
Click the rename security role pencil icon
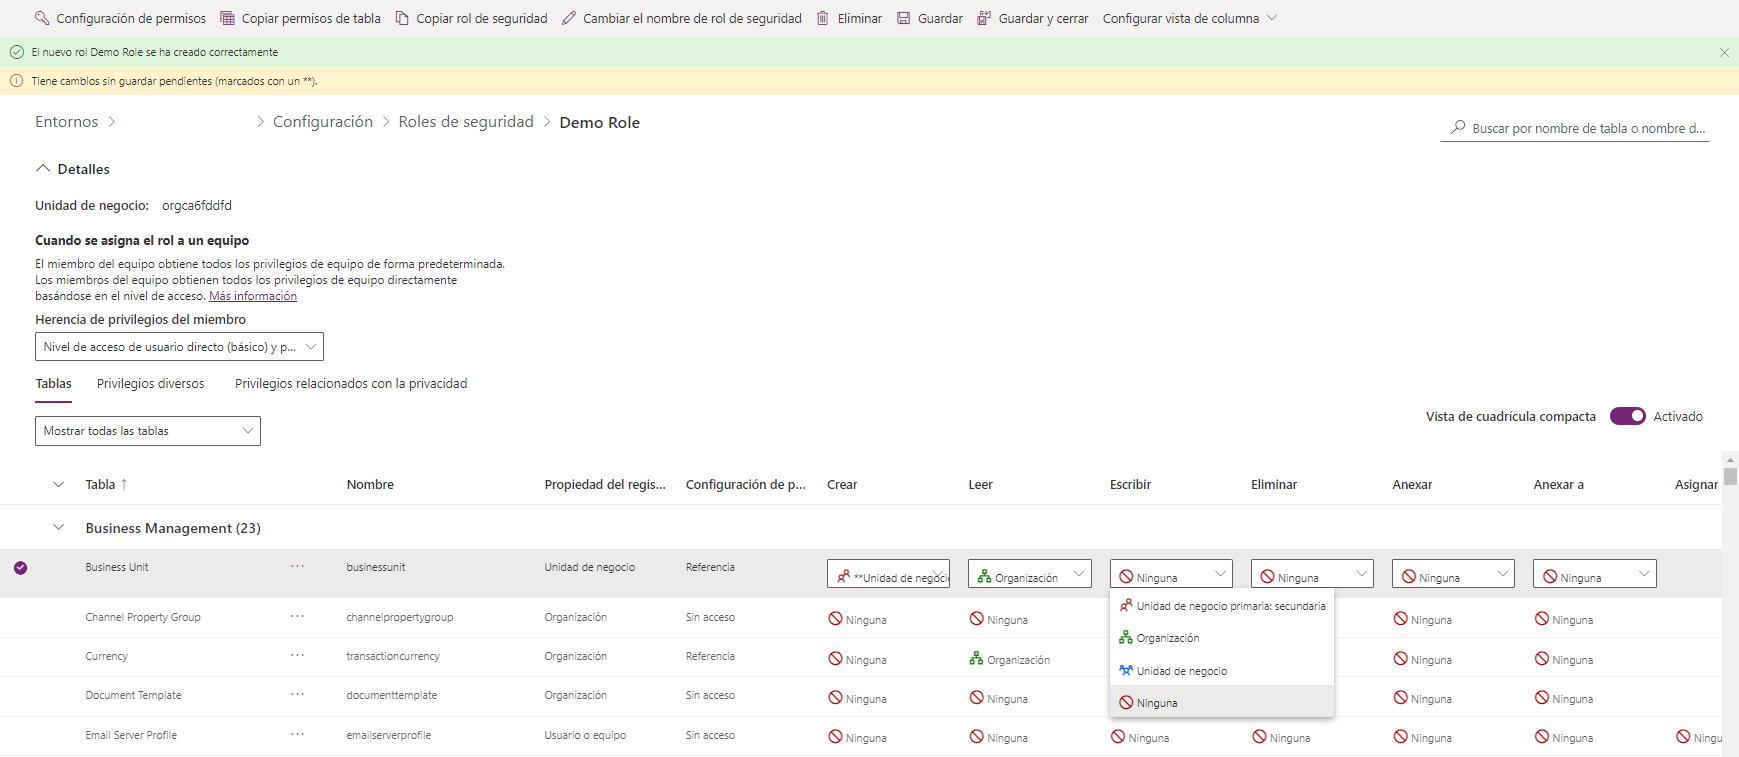pyautogui.click(x=569, y=18)
